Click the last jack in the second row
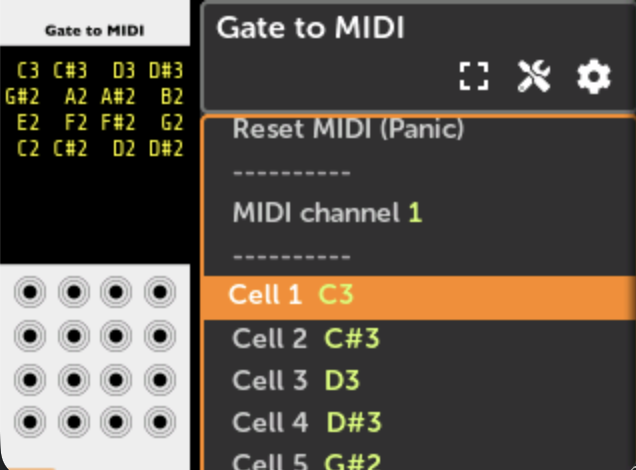Viewport: 636px width, 470px height. [160, 336]
